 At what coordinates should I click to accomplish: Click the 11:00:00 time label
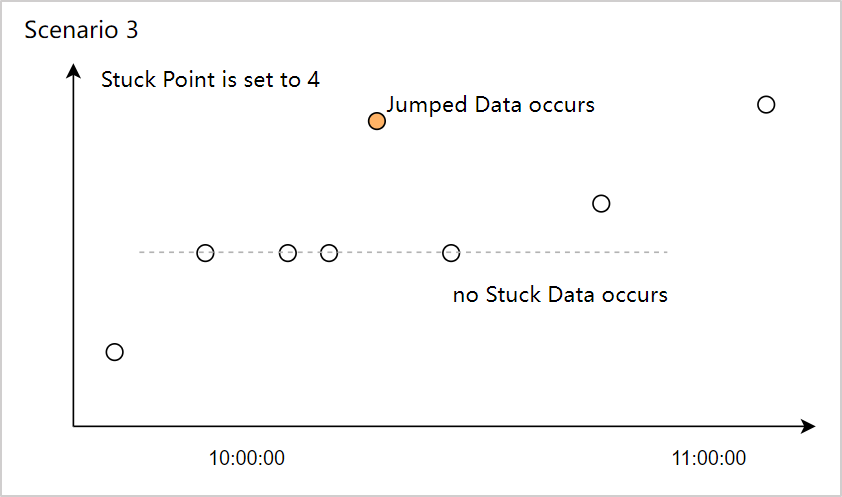pos(709,459)
